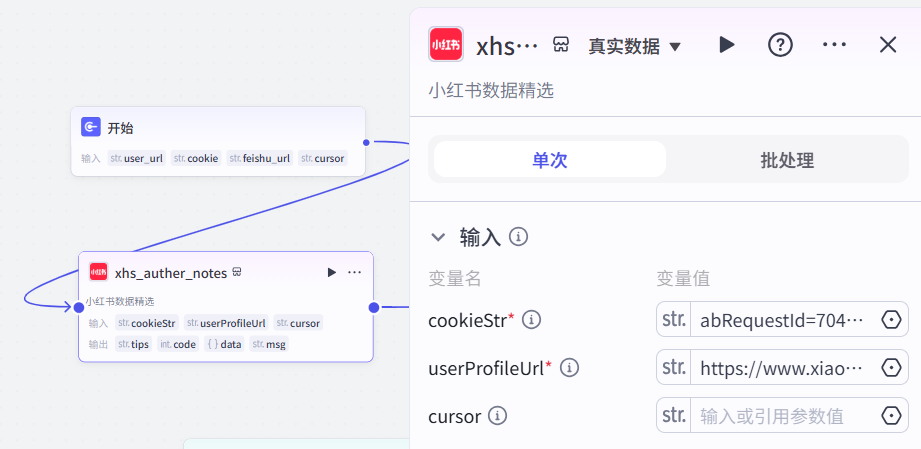This screenshot has width=921, height=449.
Task: Select cursor input tag on xhs node
Action: (298, 323)
